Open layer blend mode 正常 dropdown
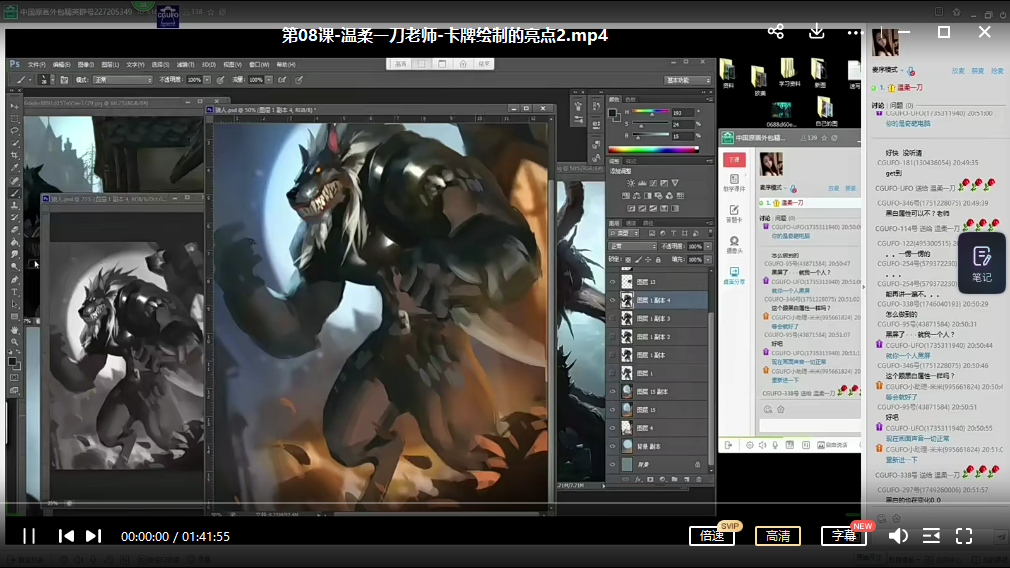 633,246
